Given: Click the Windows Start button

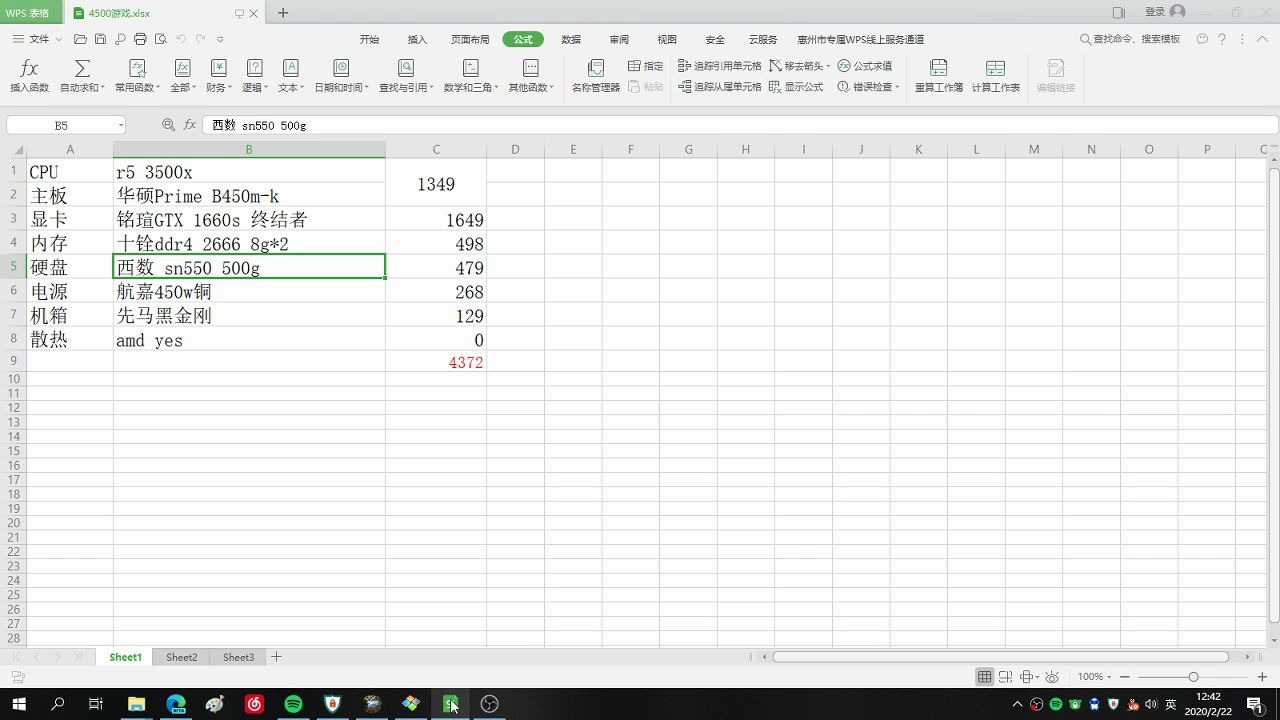Looking at the screenshot, I should (x=19, y=704).
